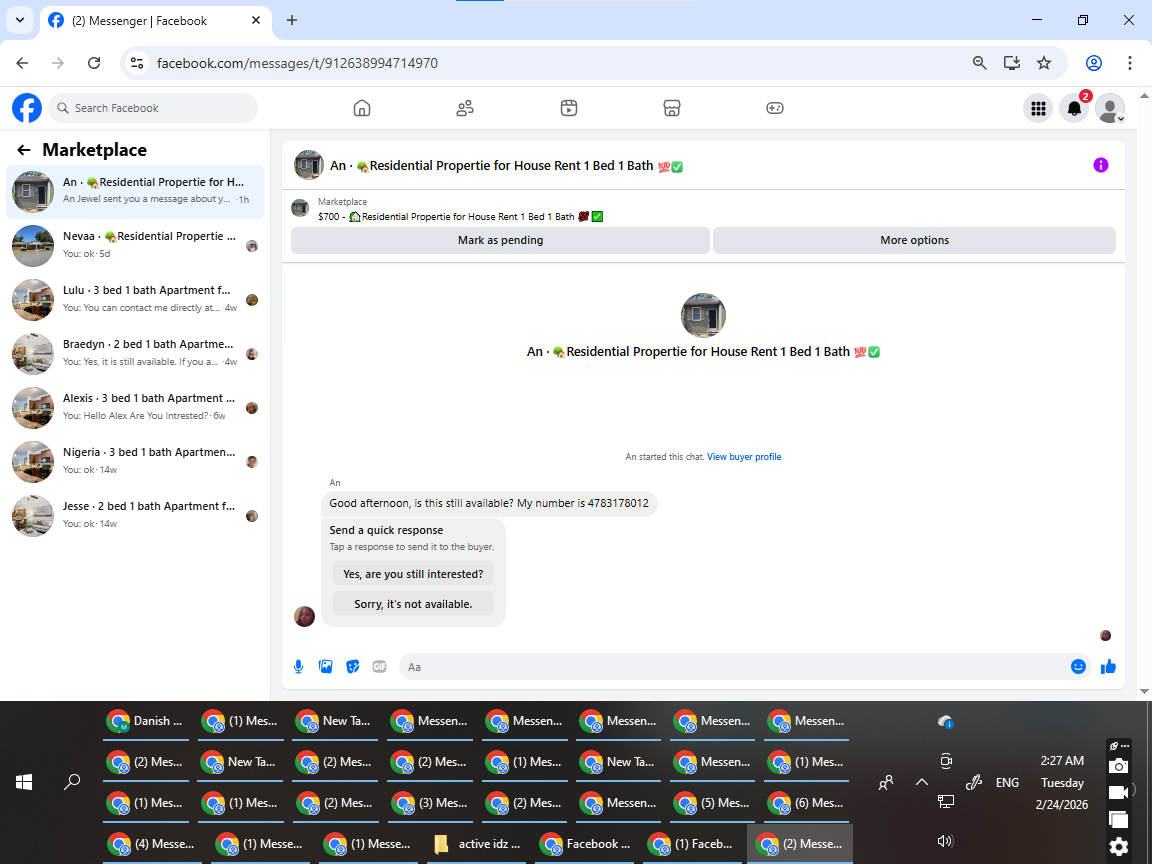1152x864 pixels.
Task: Open Chrome profile icon
Action: pos(1094,63)
